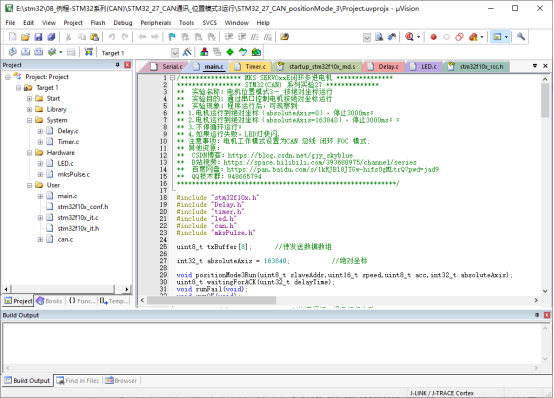This screenshot has height=398, width=554.
Task: Launch the Pack Installer icon
Action: tap(256, 52)
